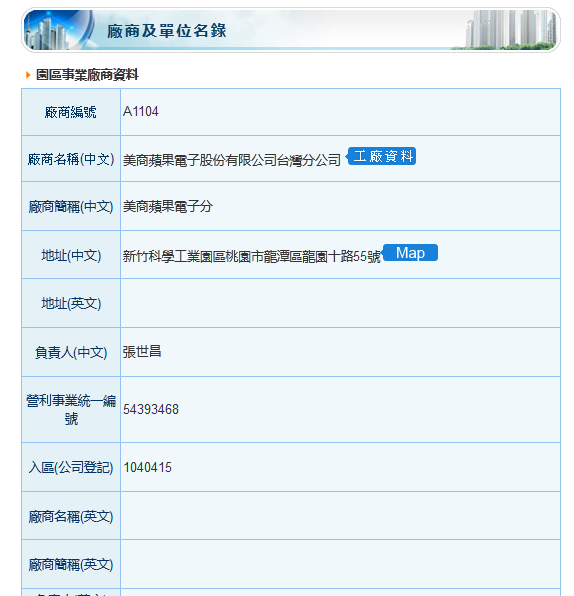
Task: Click the 廠商名稱(中文) row label
Action: click(71, 159)
